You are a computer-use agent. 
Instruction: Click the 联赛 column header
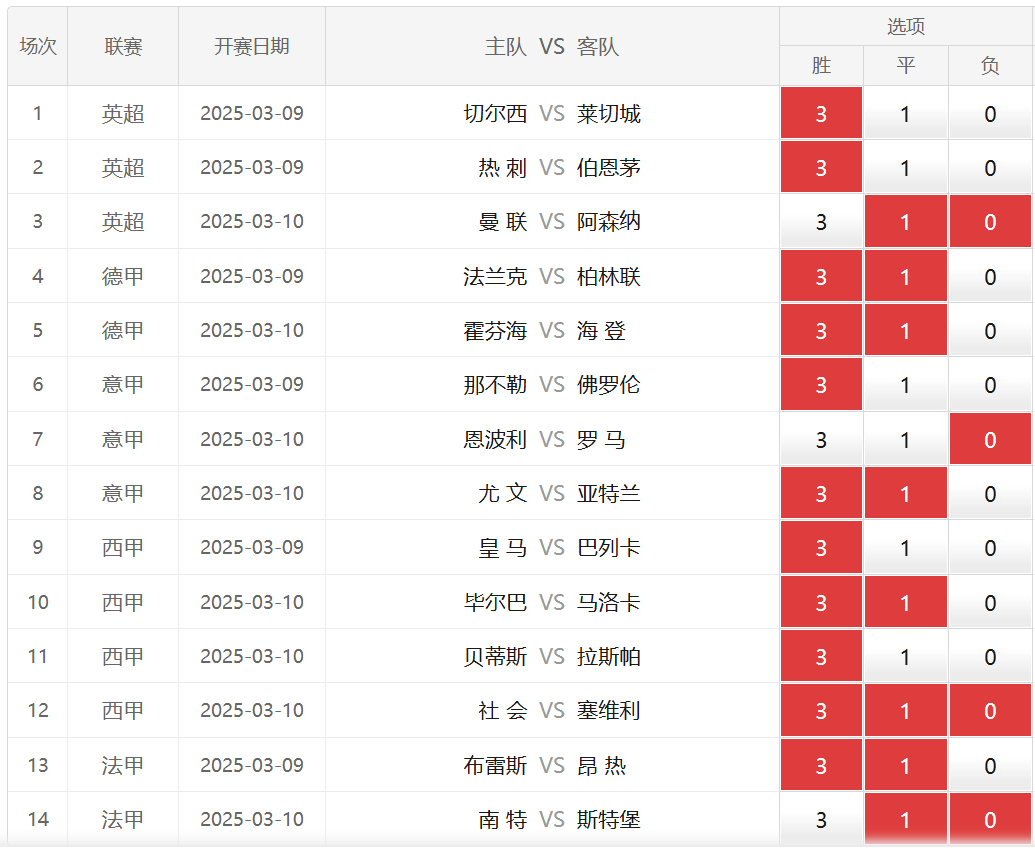coord(123,46)
